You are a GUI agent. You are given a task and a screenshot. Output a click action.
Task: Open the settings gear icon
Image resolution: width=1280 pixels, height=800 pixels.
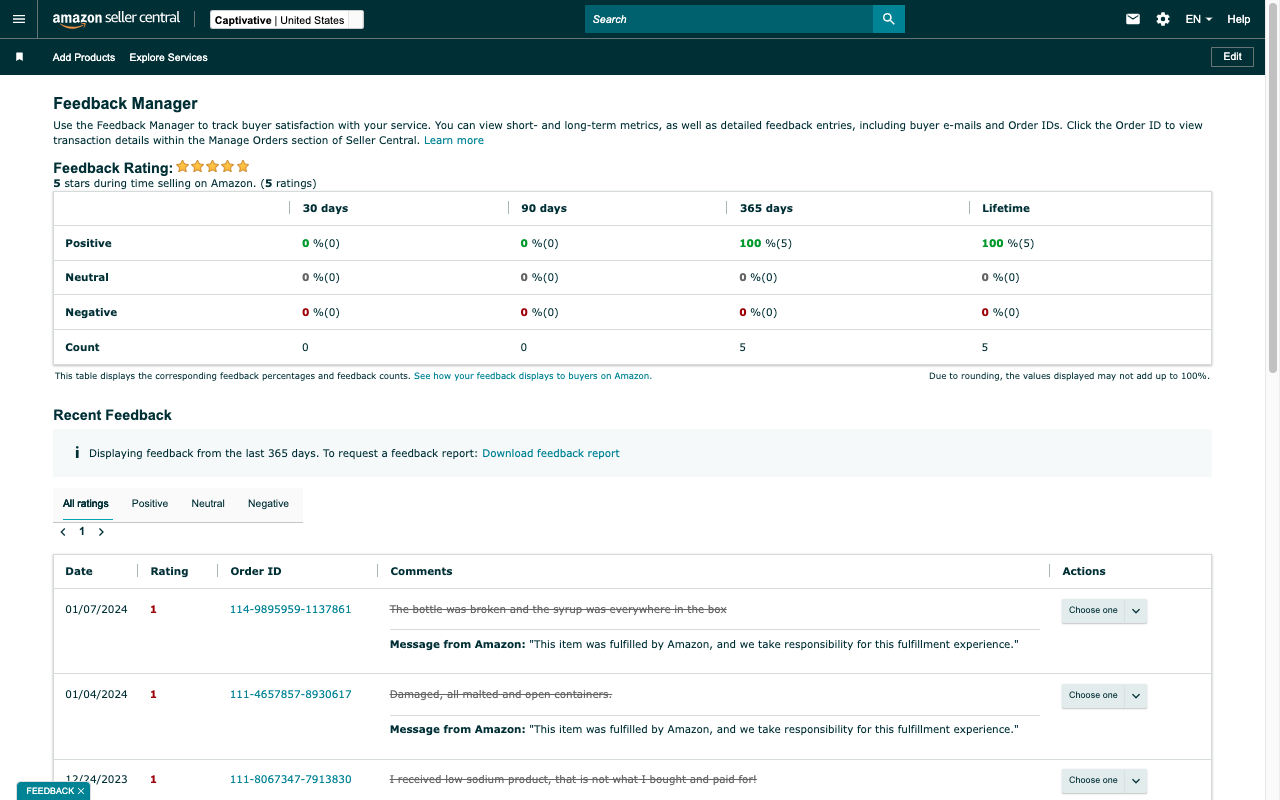pyautogui.click(x=1163, y=19)
